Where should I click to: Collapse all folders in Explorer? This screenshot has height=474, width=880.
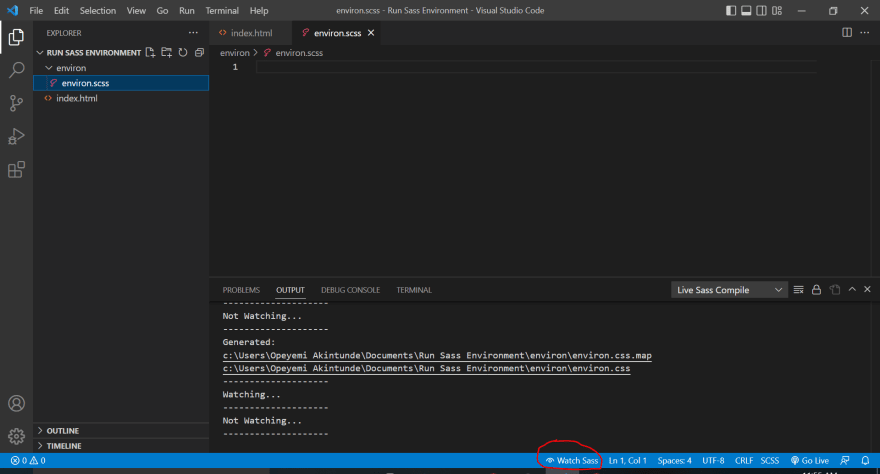tap(199, 52)
